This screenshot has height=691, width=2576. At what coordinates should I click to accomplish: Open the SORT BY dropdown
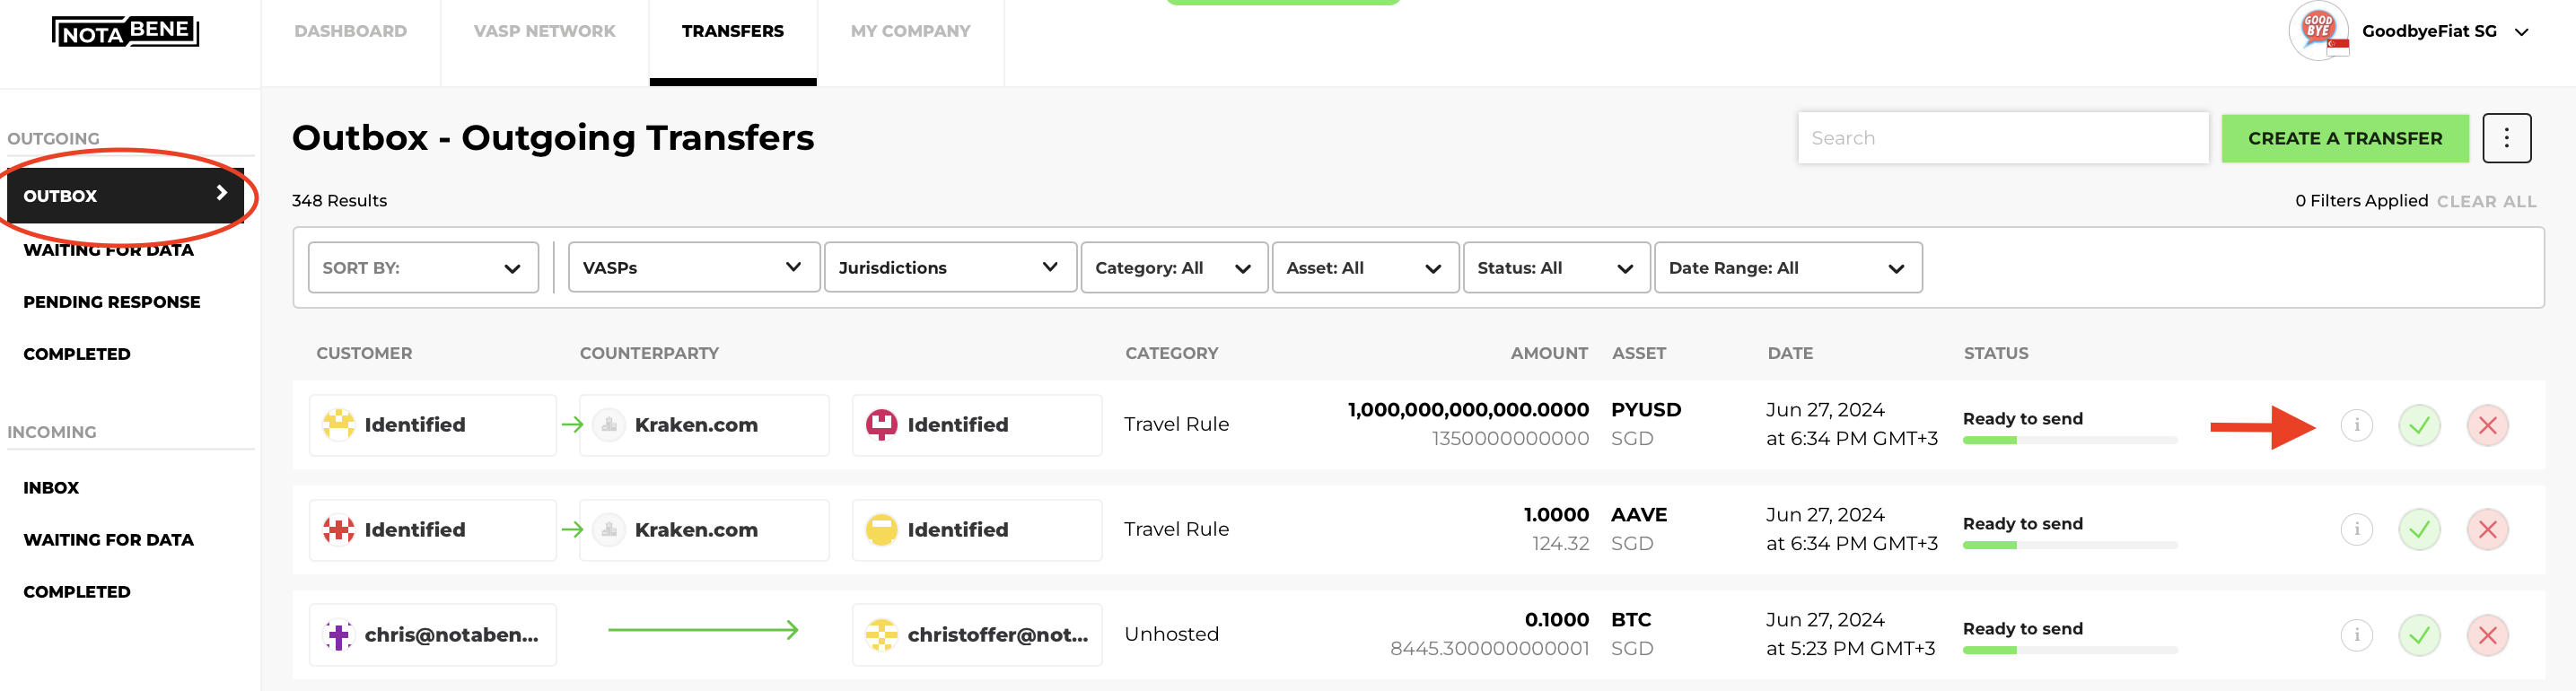[x=423, y=267]
